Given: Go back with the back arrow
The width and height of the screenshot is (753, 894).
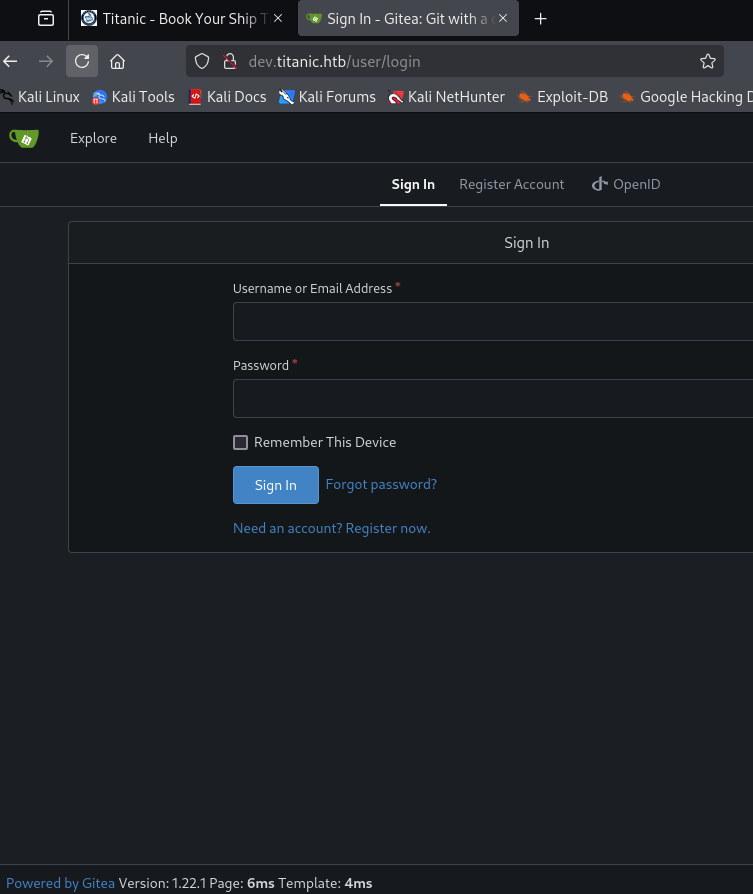Looking at the screenshot, I should pyautogui.click(x=11, y=61).
